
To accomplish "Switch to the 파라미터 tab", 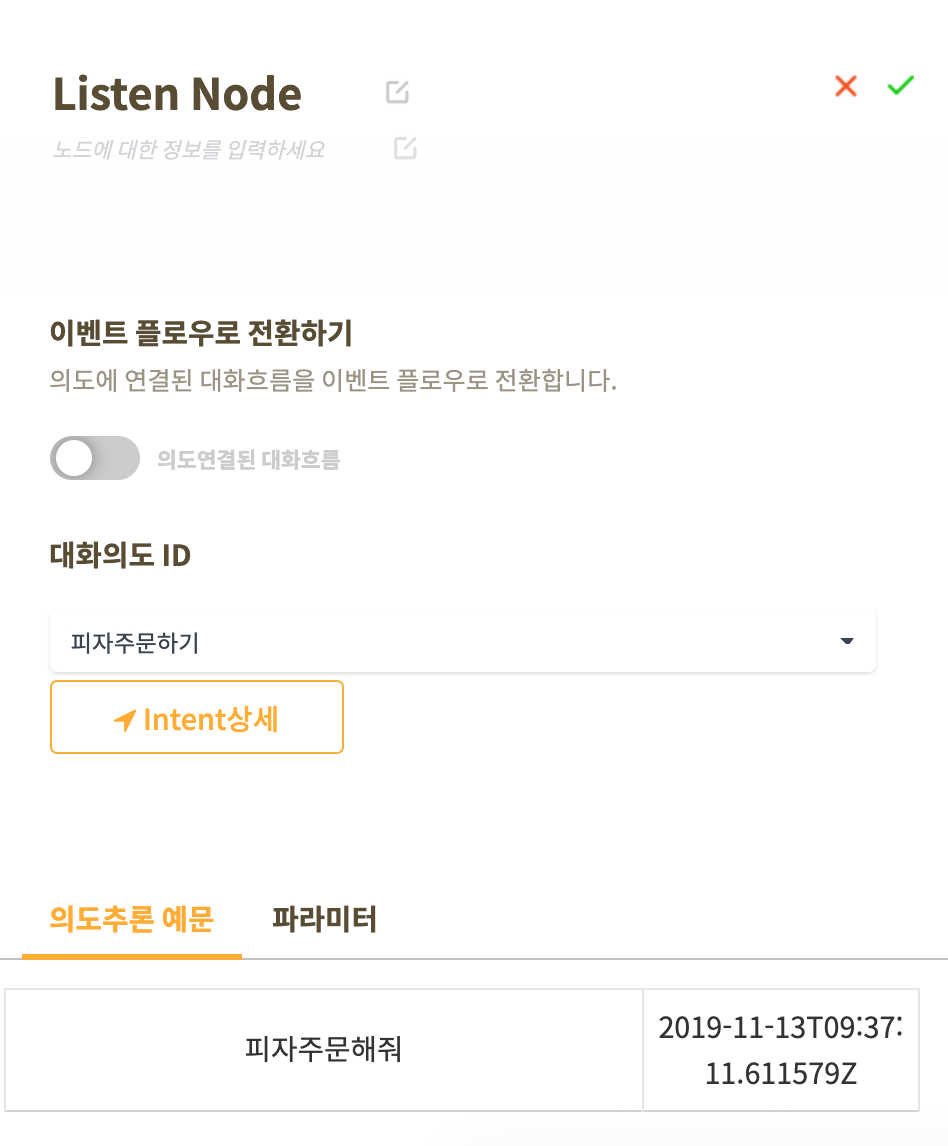I will tap(325, 919).
